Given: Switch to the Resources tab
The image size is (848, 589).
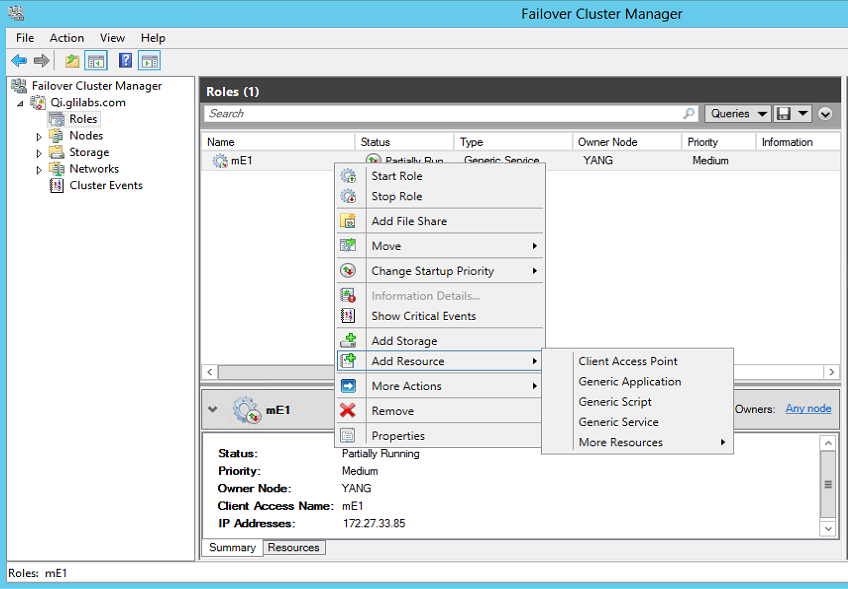Looking at the screenshot, I should pos(293,547).
